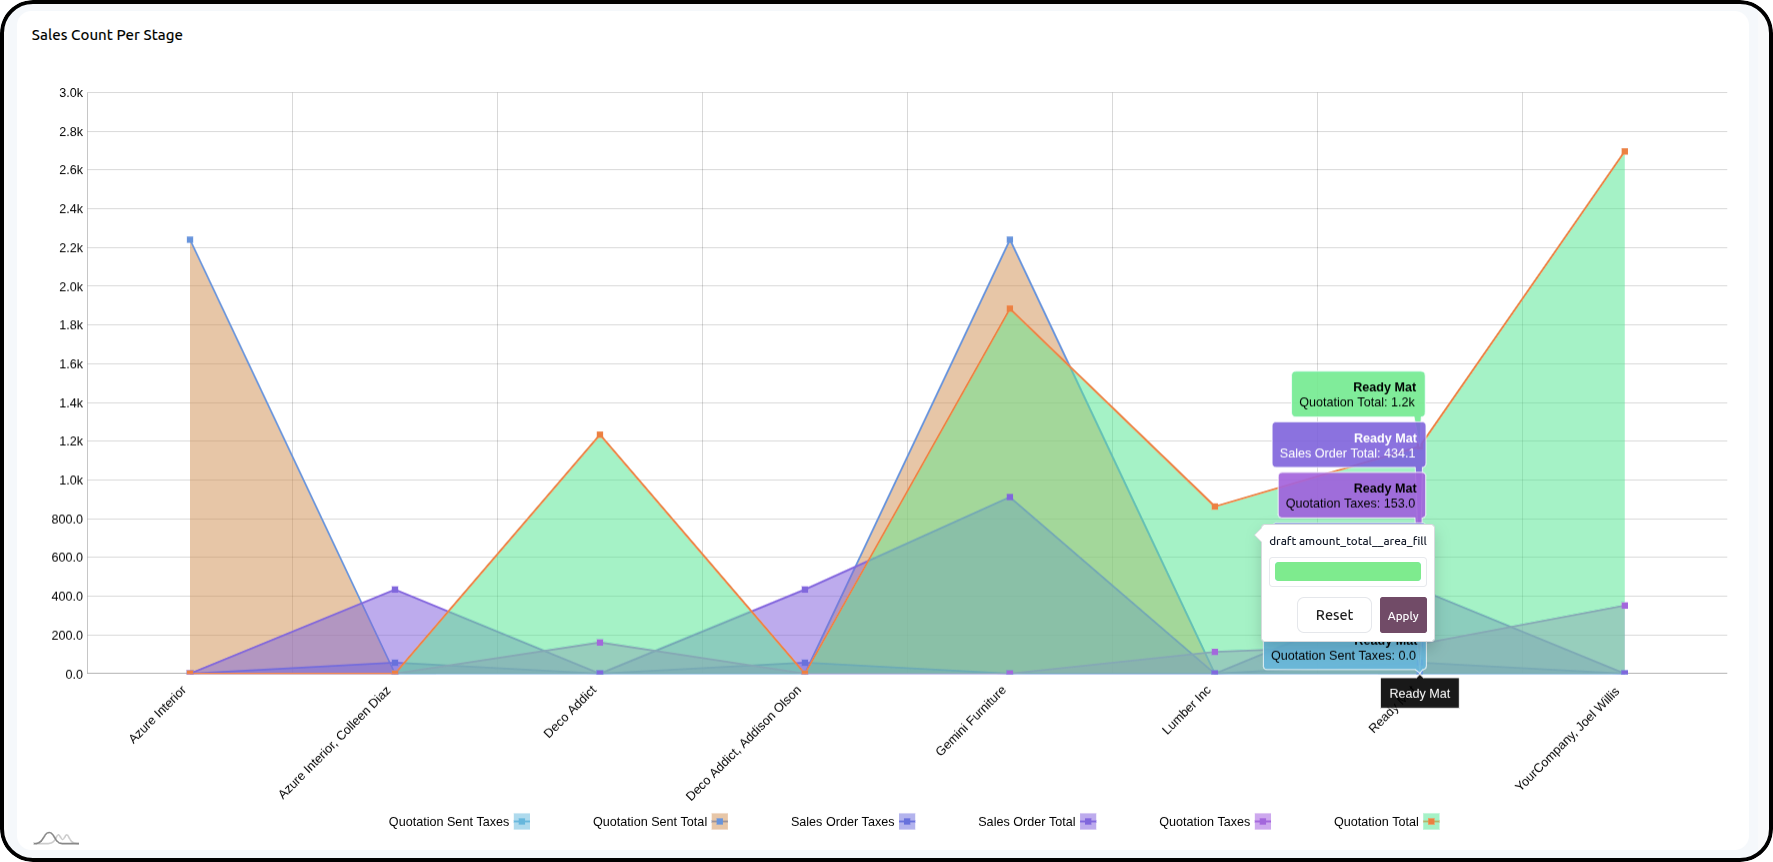Click the Quotation Sent Taxes legend marker

522,822
